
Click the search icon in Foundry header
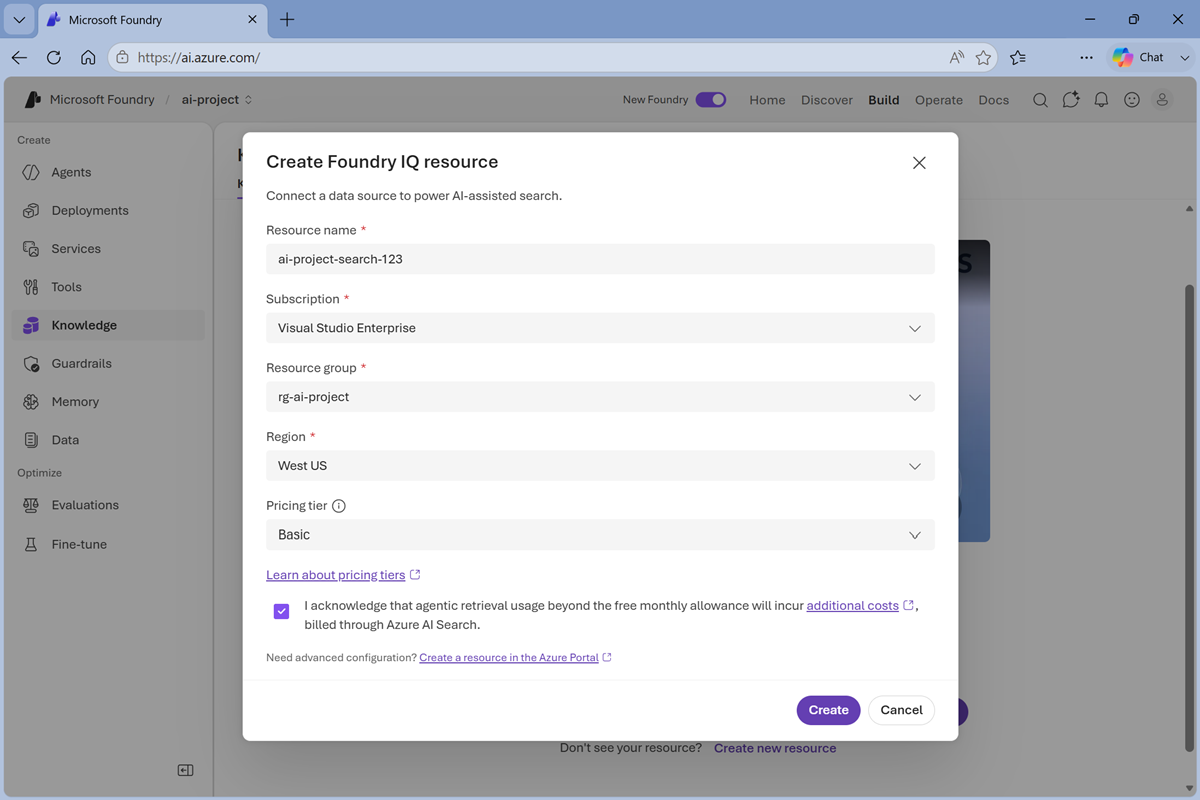(1040, 100)
